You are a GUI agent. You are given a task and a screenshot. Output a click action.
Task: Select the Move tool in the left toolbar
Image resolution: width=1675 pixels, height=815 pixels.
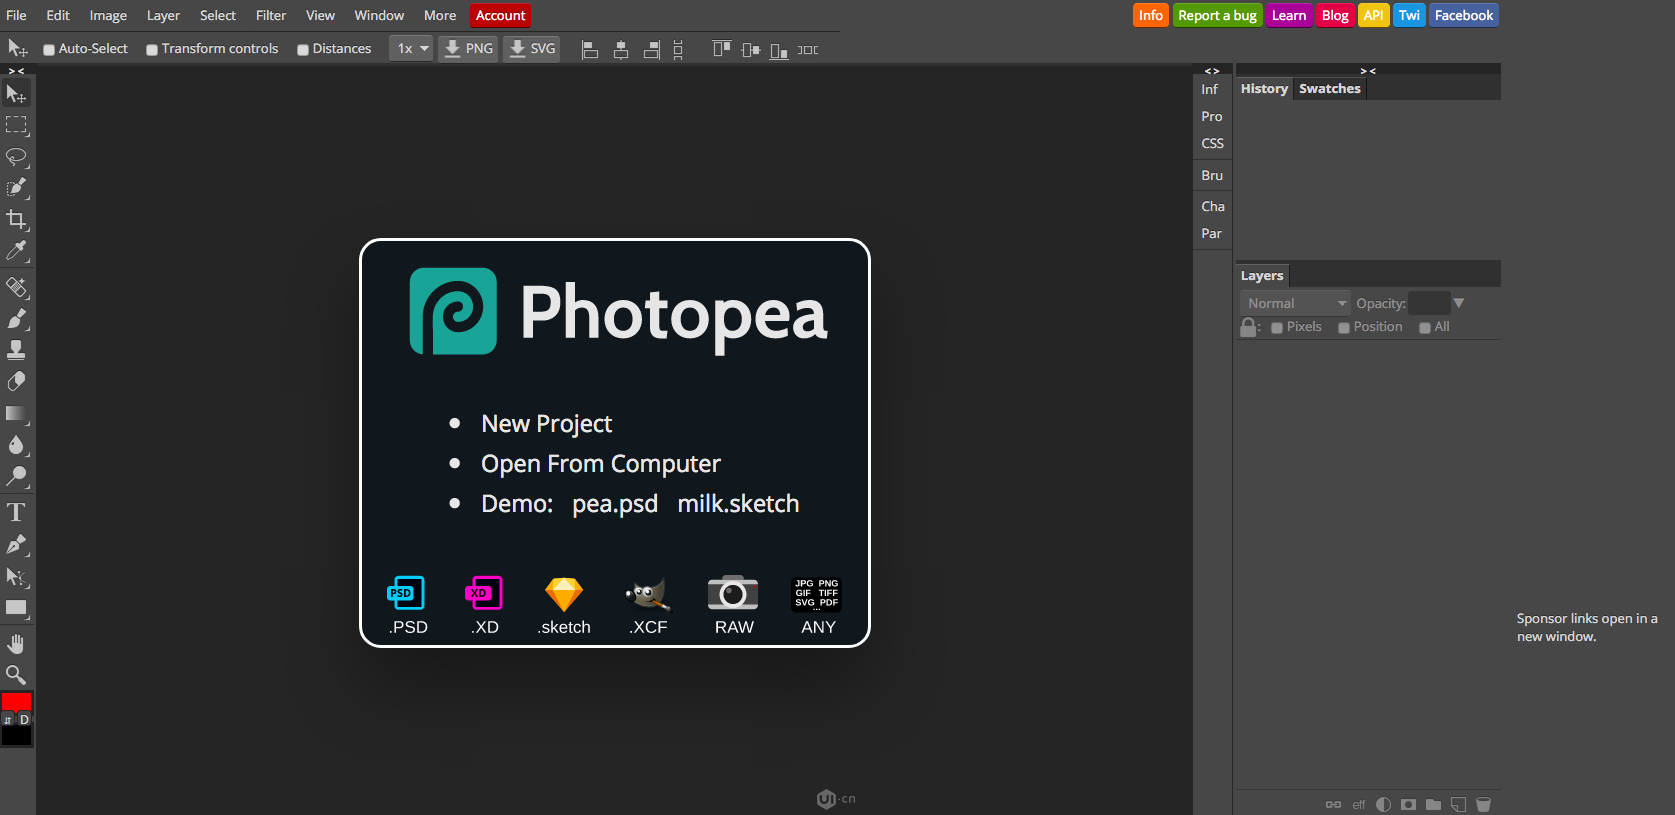click(x=16, y=94)
